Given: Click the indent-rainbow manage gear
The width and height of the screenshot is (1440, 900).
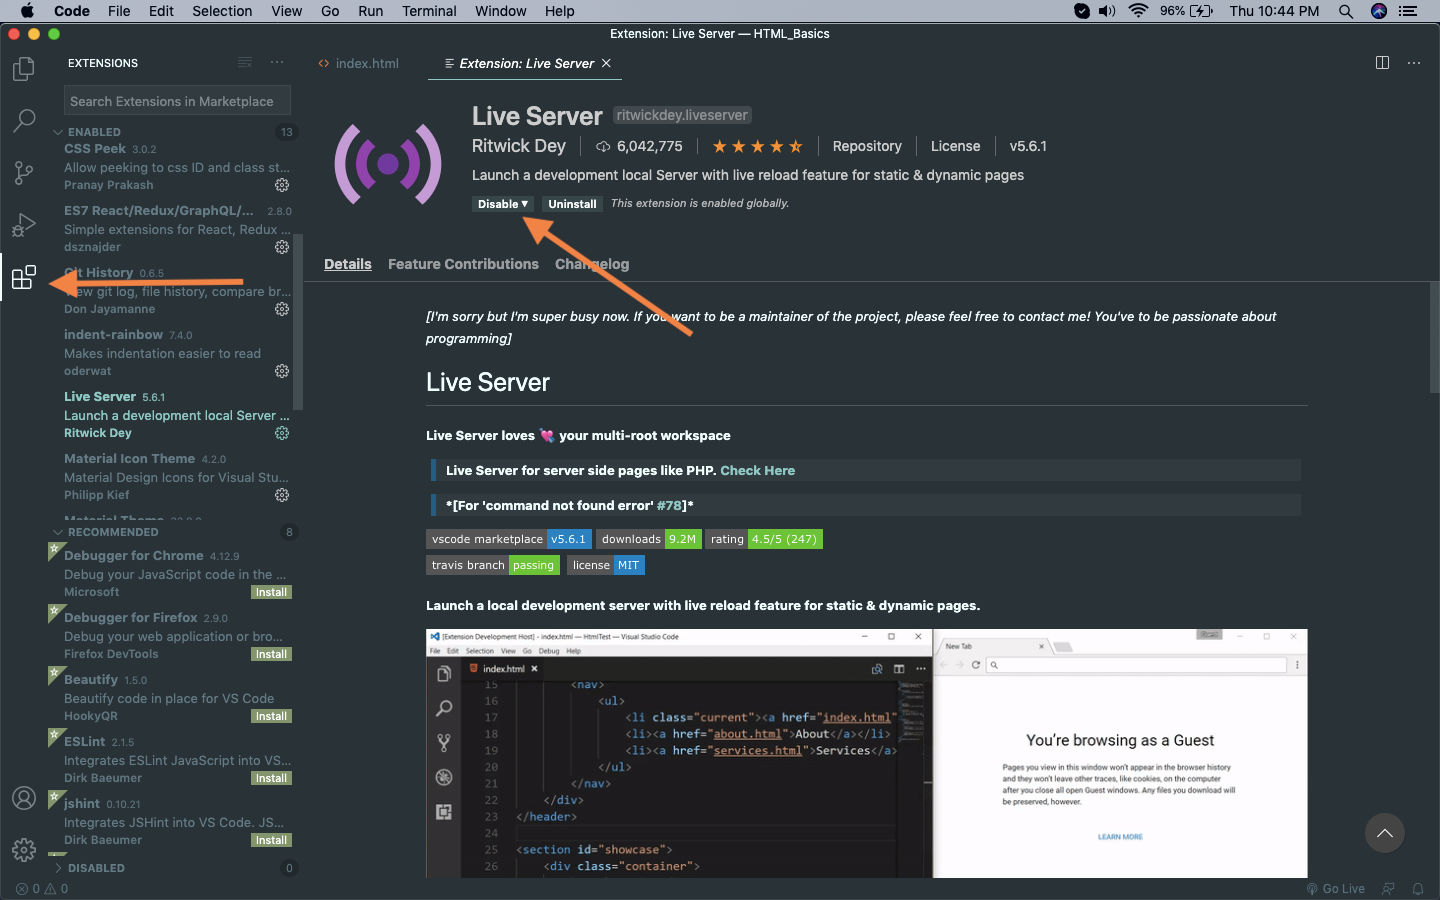Looking at the screenshot, I should point(282,371).
